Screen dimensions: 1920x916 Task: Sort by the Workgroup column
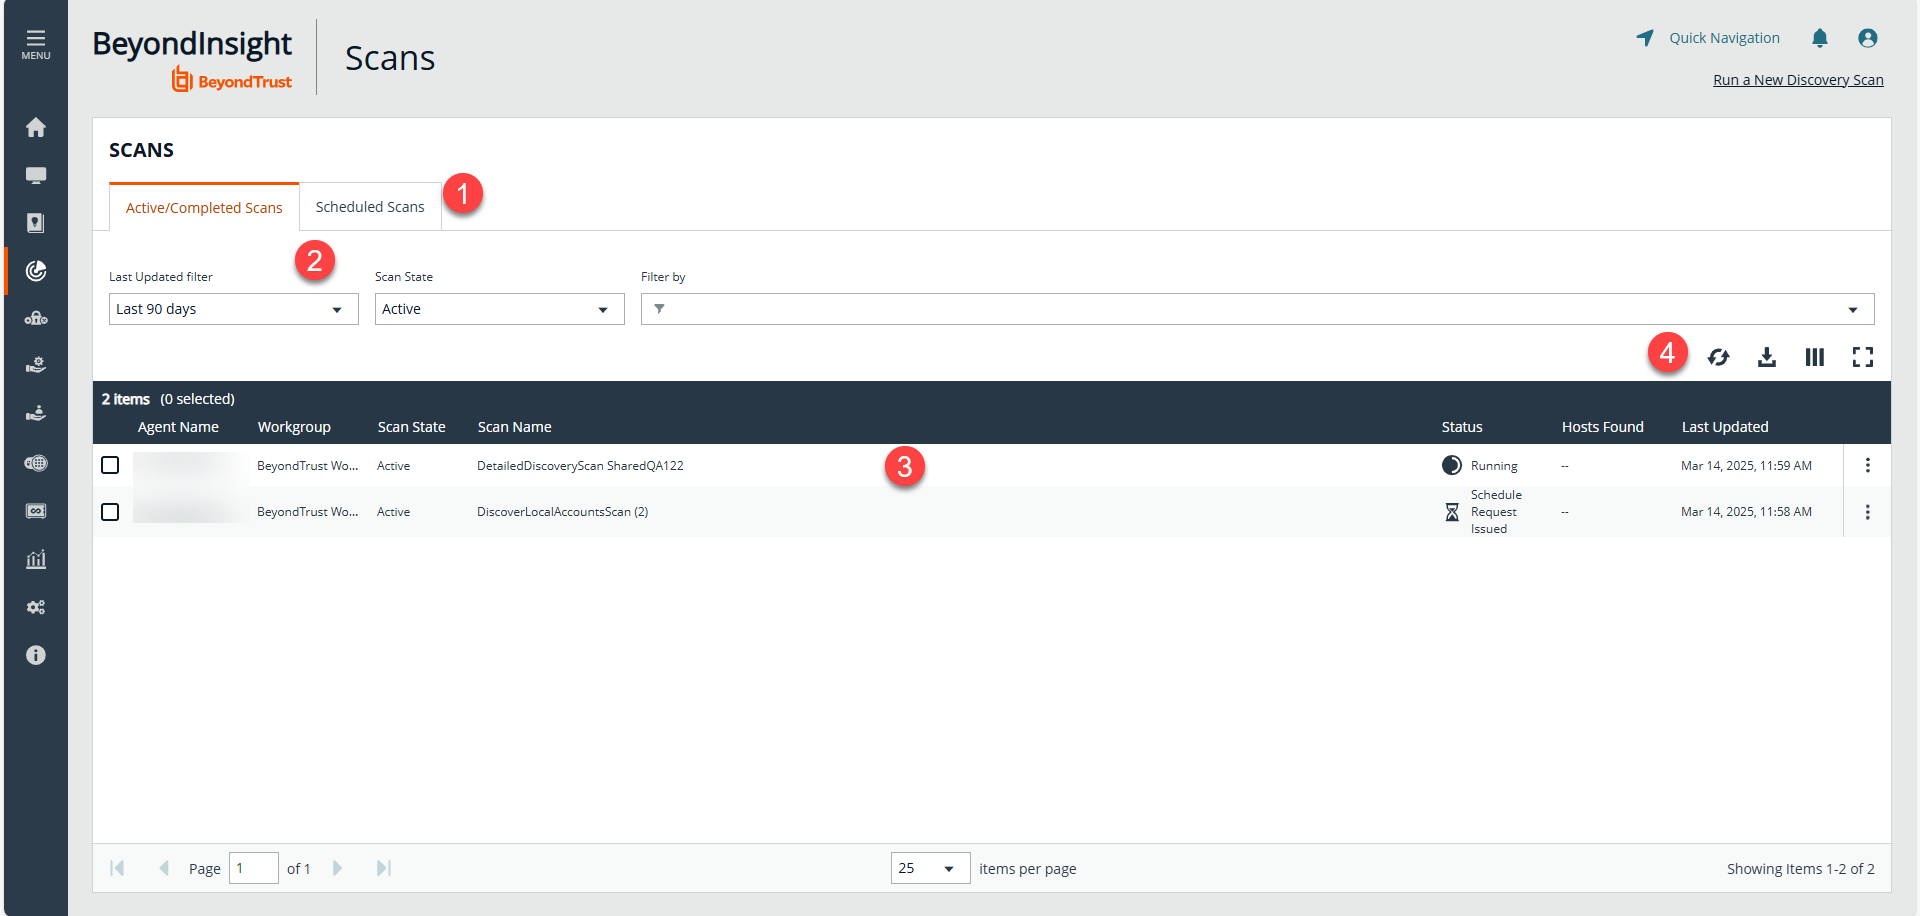[x=294, y=427]
